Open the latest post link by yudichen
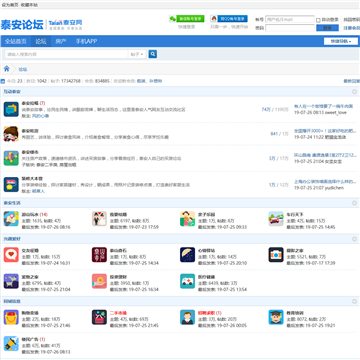Image resolution: width=360 pixels, height=360 pixels. tap(326, 182)
